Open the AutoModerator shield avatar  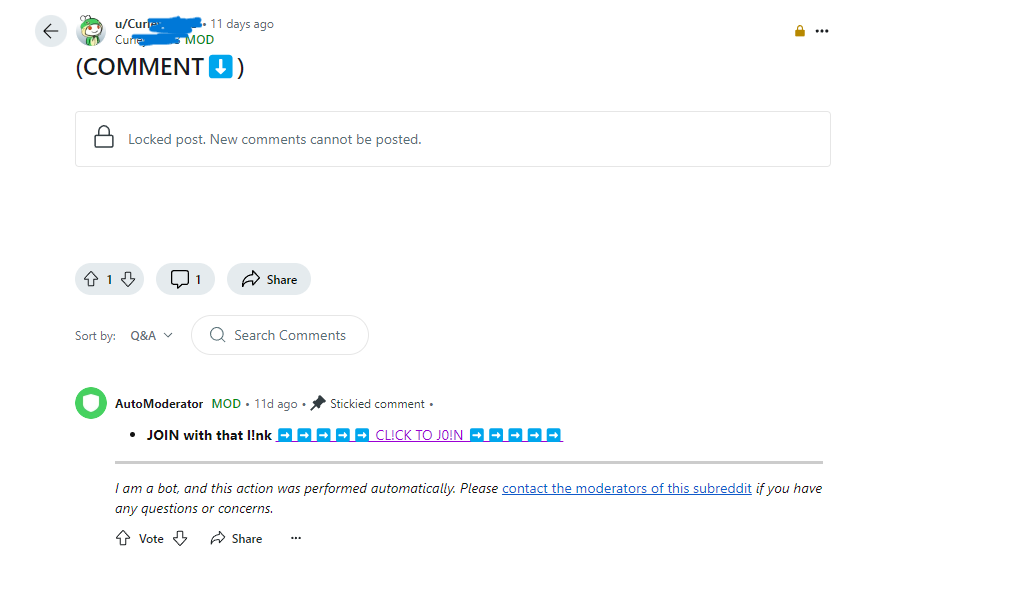coord(91,403)
